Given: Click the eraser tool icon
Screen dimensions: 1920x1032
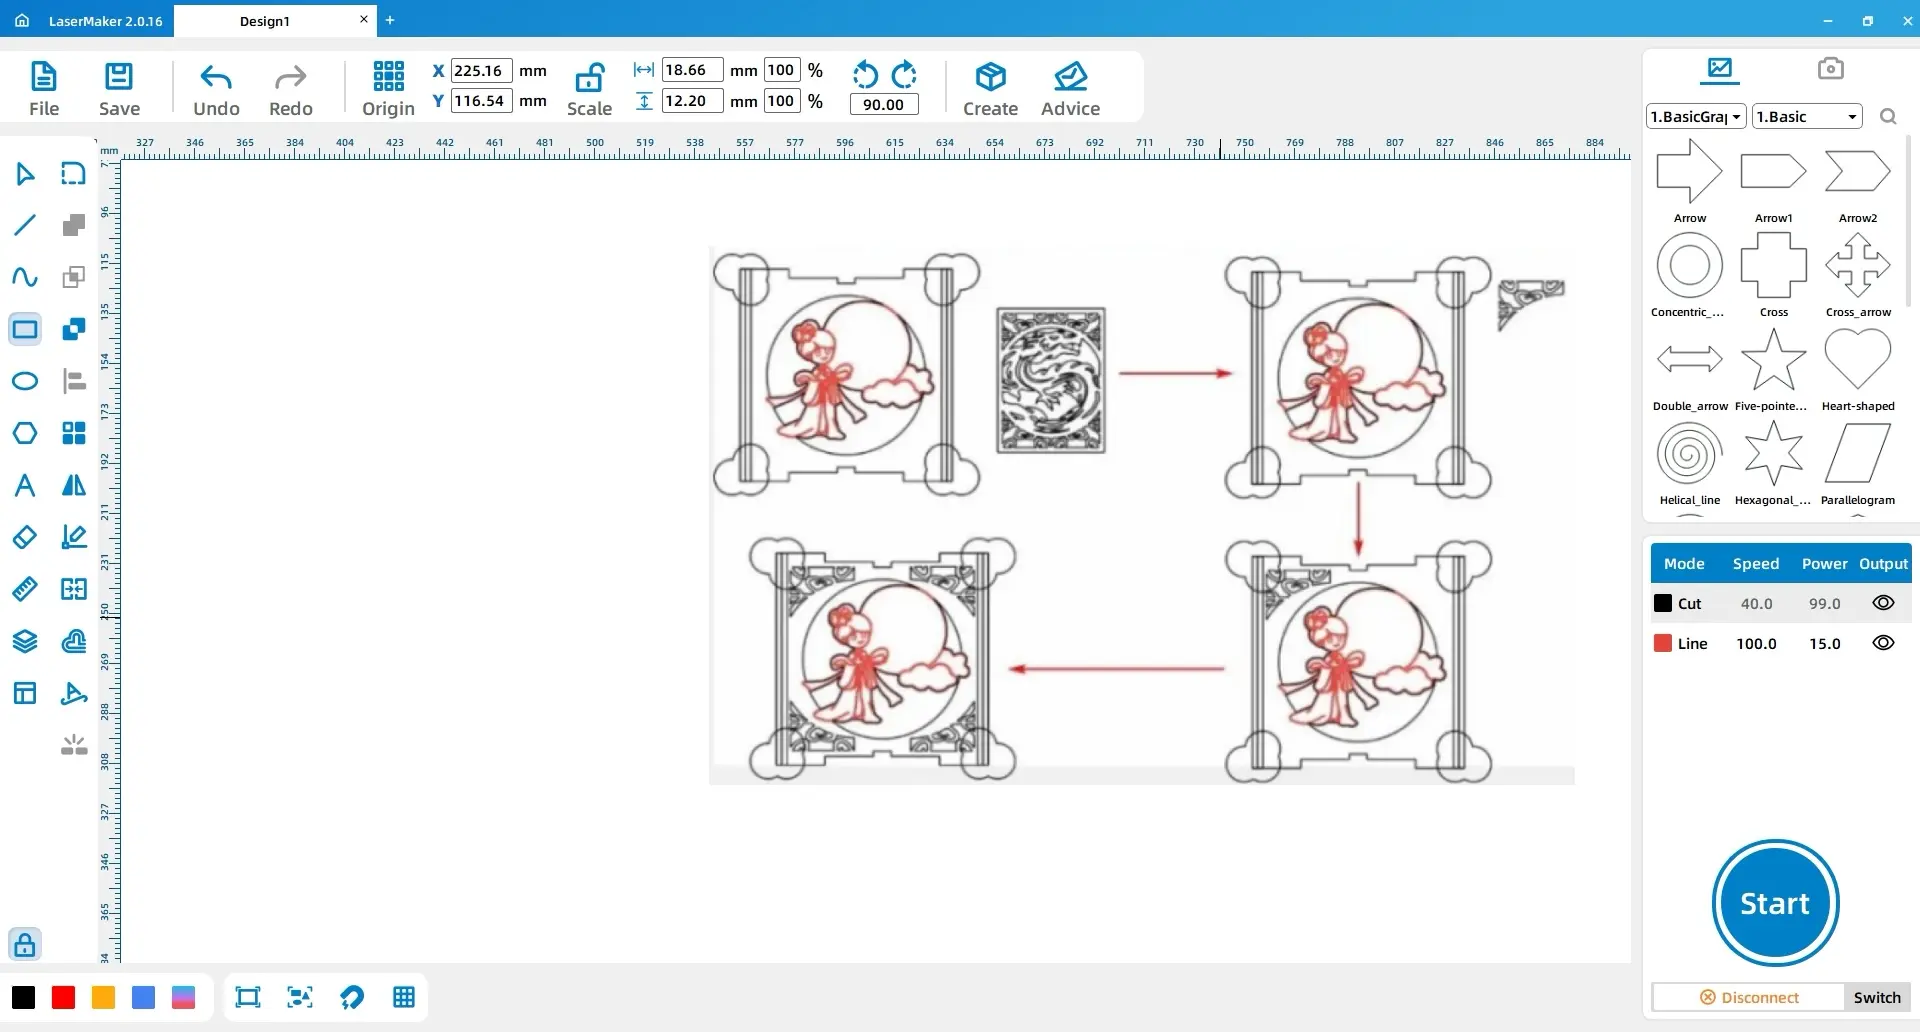Looking at the screenshot, I should (x=25, y=537).
